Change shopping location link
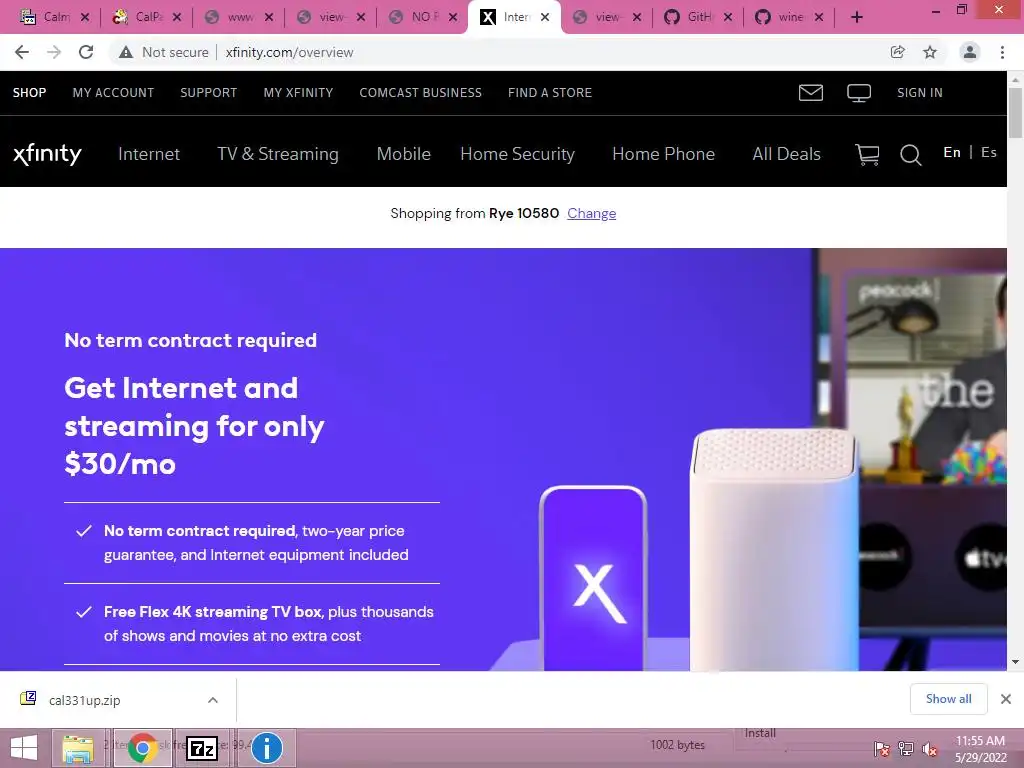Screen dimensions: 1024x768 tap(592, 214)
